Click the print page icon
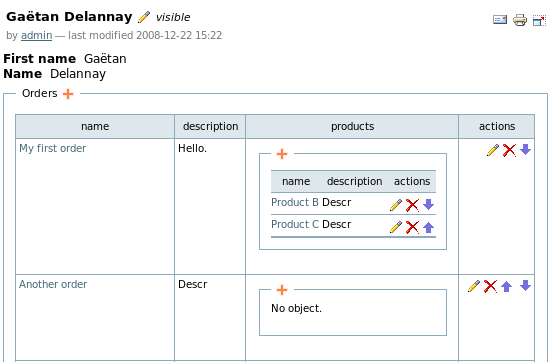 520,20
